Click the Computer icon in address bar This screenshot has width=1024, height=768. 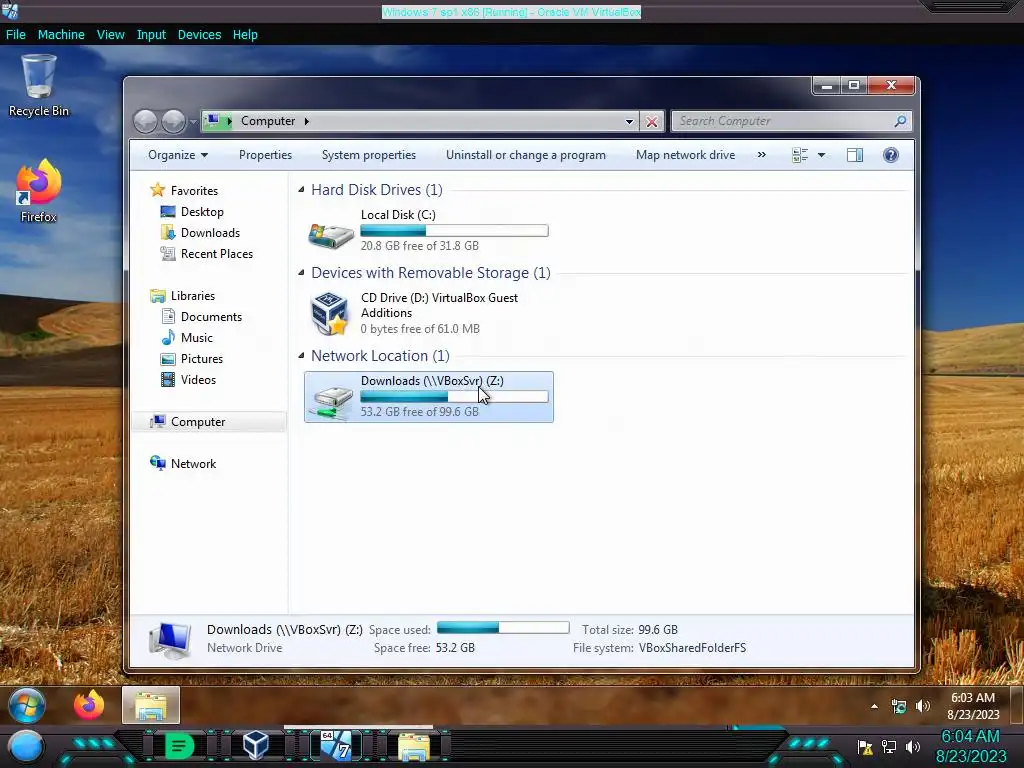point(213,121)
